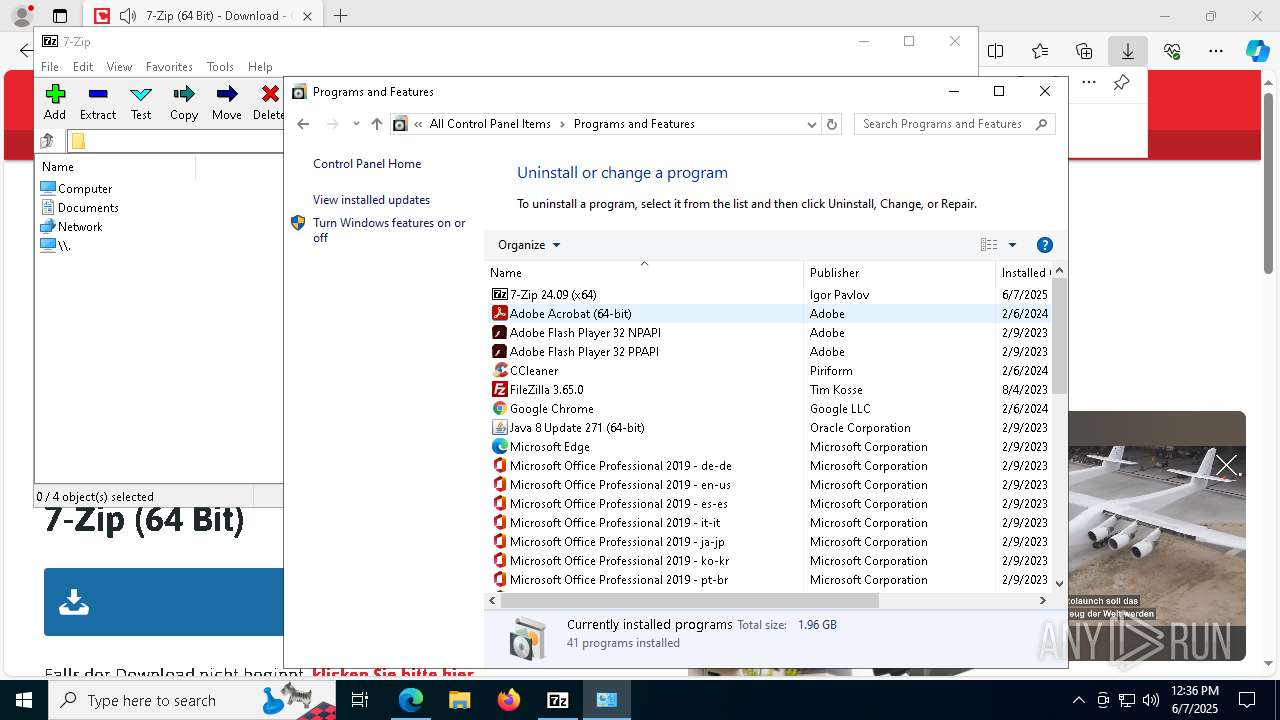Go up to All Control Panel Items

(376, 124)
